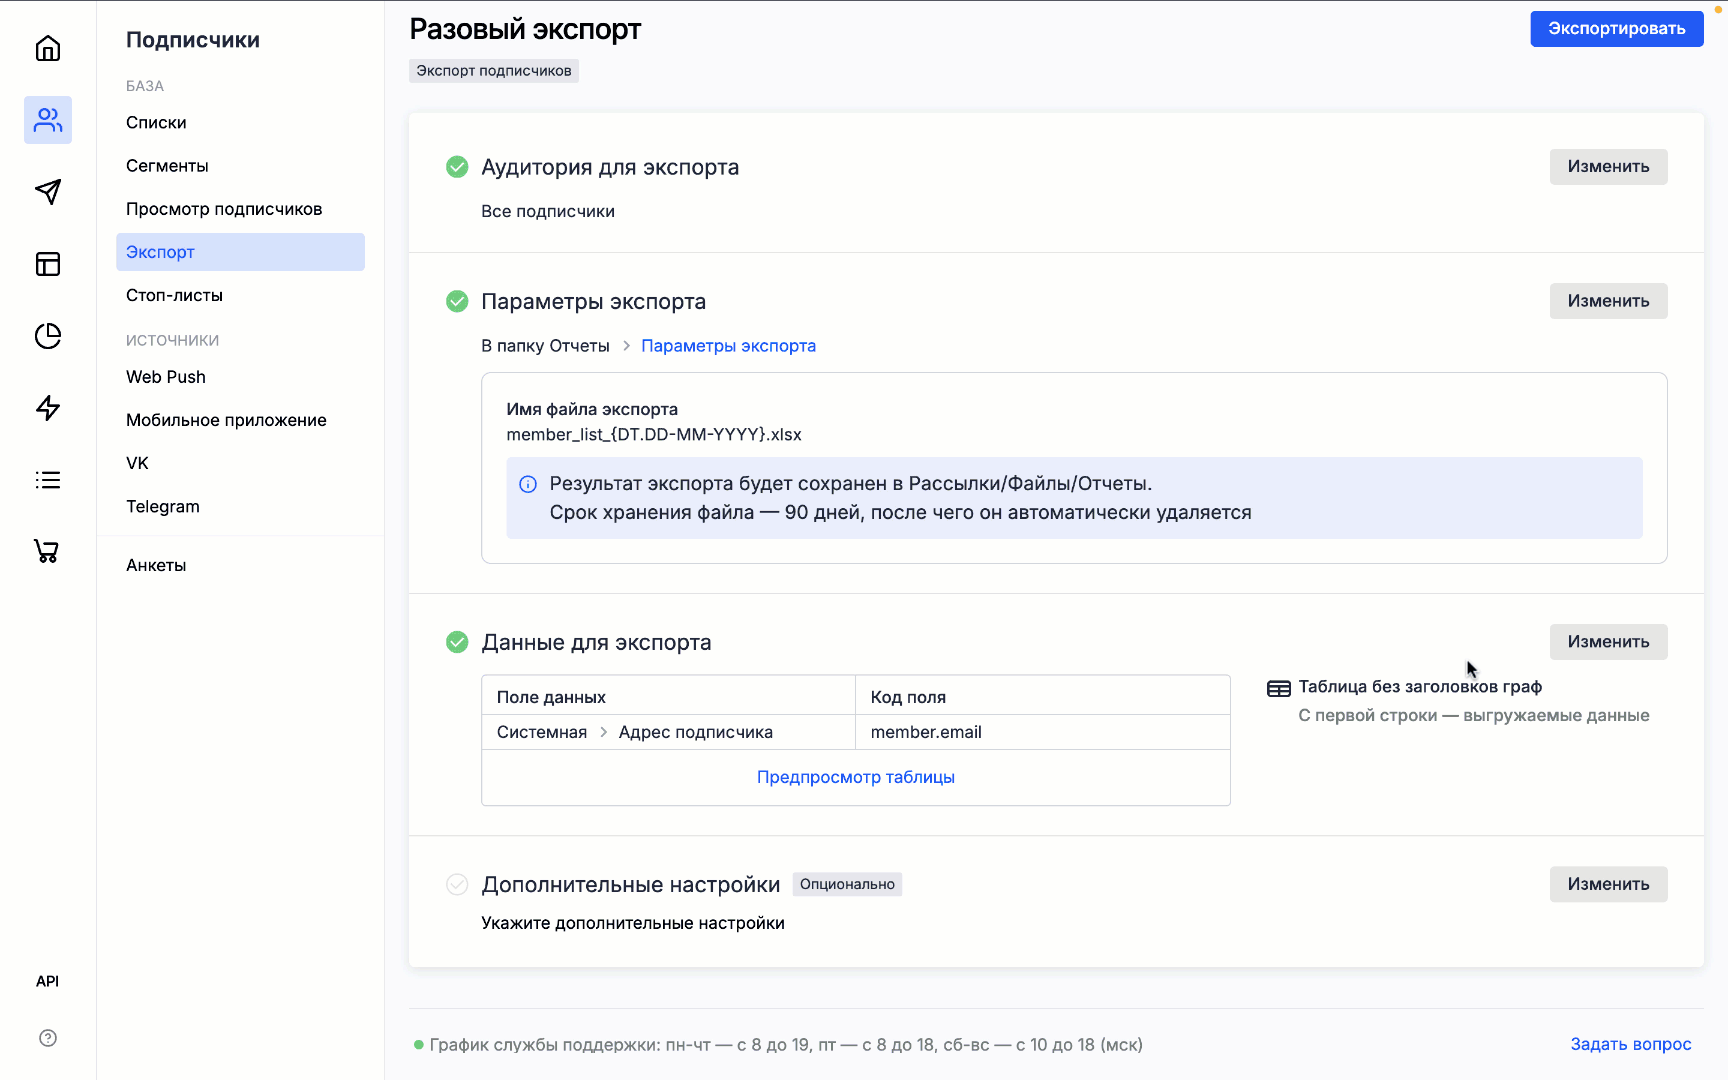This screenshot has width=1728, height=1080.
Task: Select Сегменты in the sidebar menu
Action: click(167, 166)
